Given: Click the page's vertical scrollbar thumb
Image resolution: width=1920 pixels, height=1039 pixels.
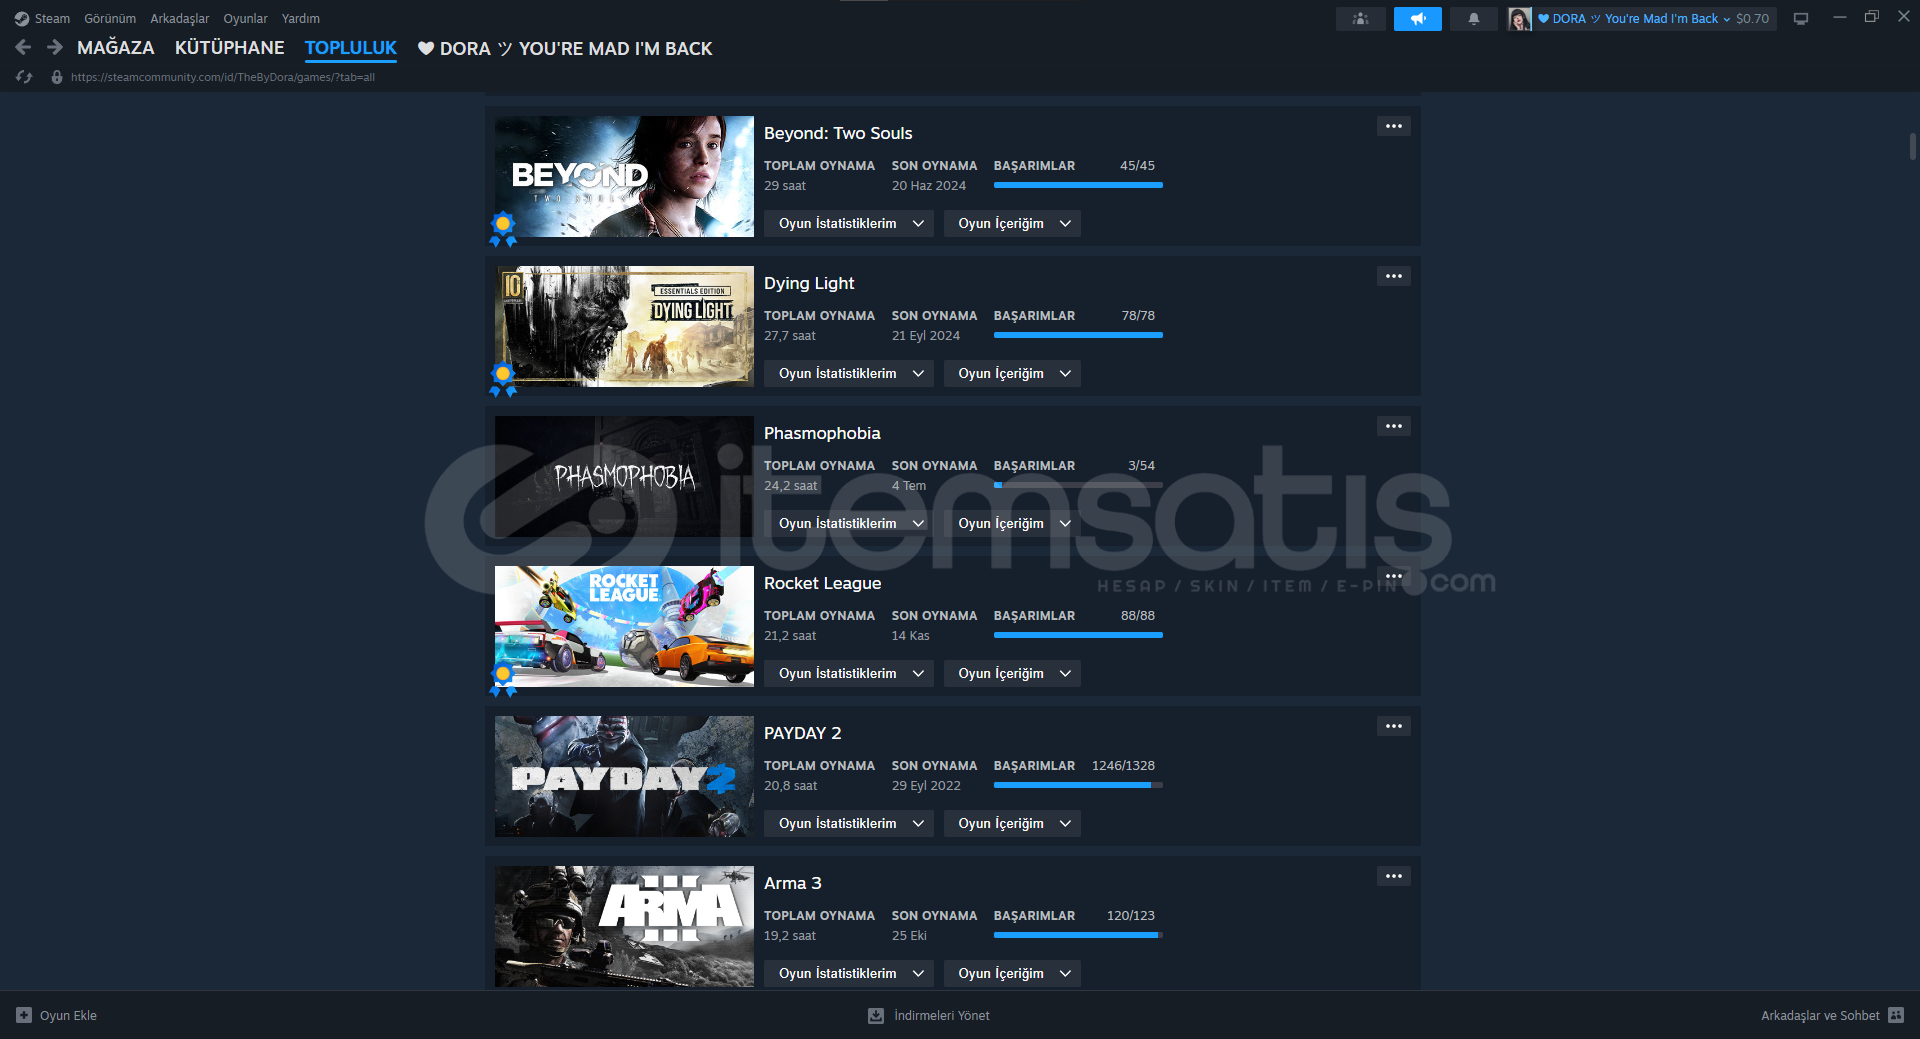Looking at the screenshot, I should [x=1912, y=146].
